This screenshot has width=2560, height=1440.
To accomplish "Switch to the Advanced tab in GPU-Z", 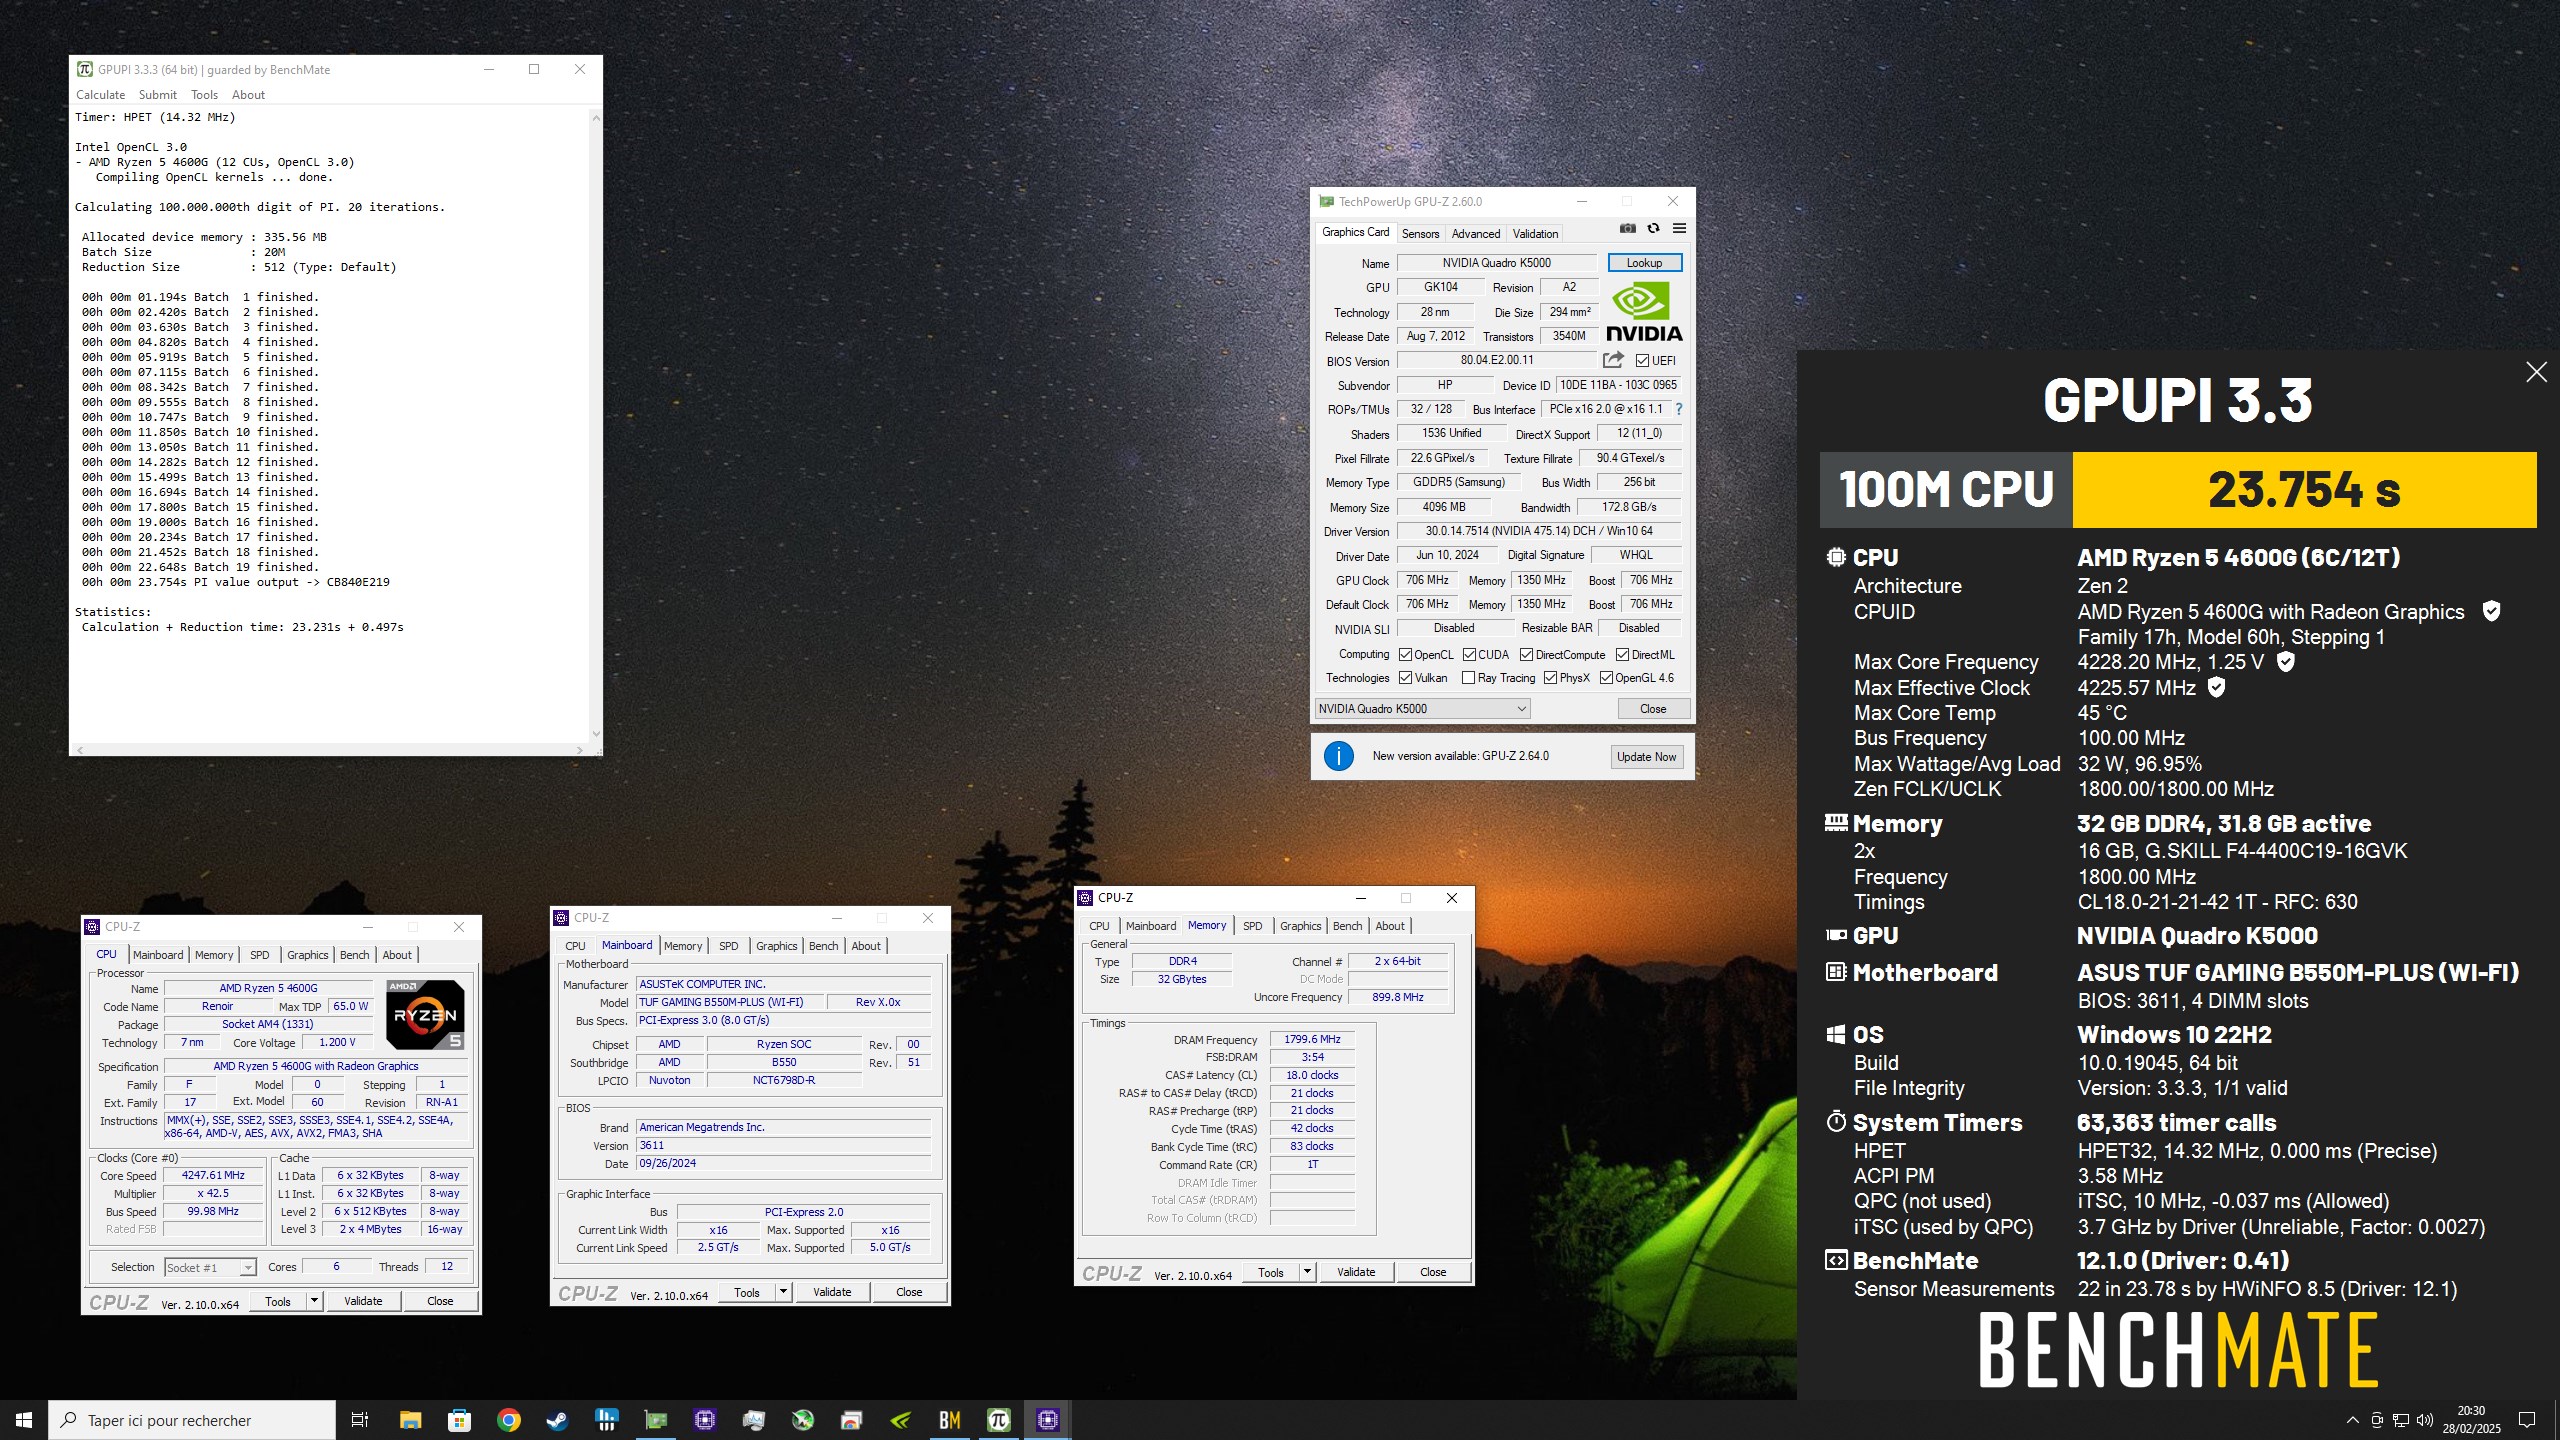I will (x=1476, y=234).
